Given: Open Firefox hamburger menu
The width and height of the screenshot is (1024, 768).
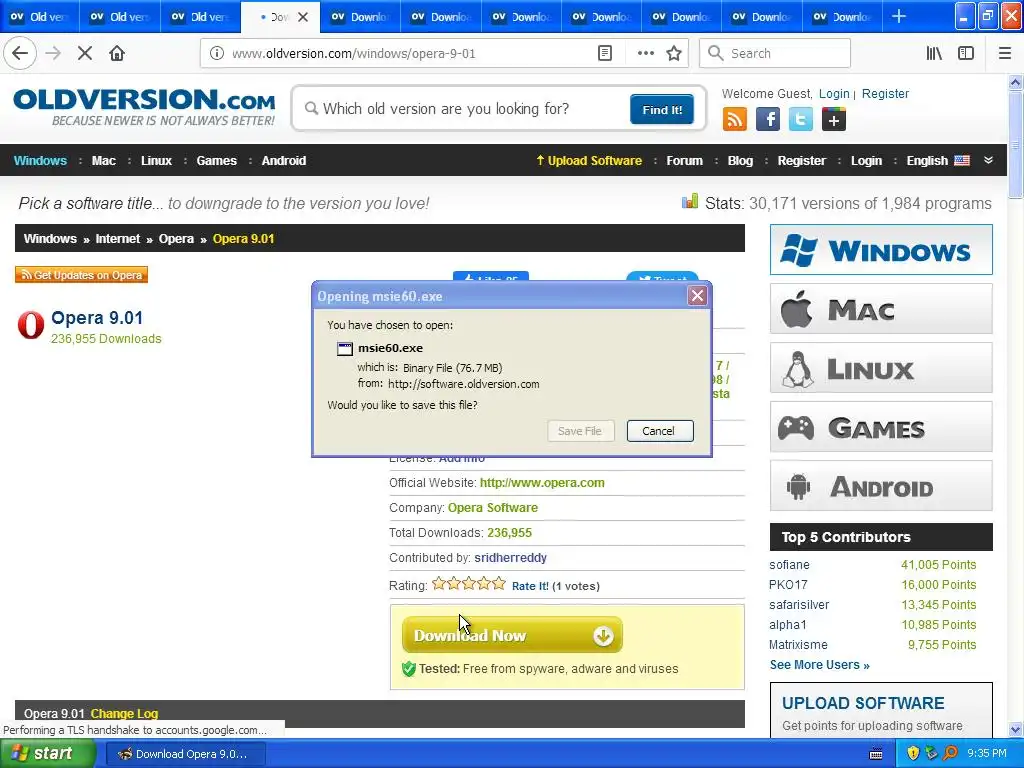Looking at the screenshot, I should click(x=1004, y=54).
